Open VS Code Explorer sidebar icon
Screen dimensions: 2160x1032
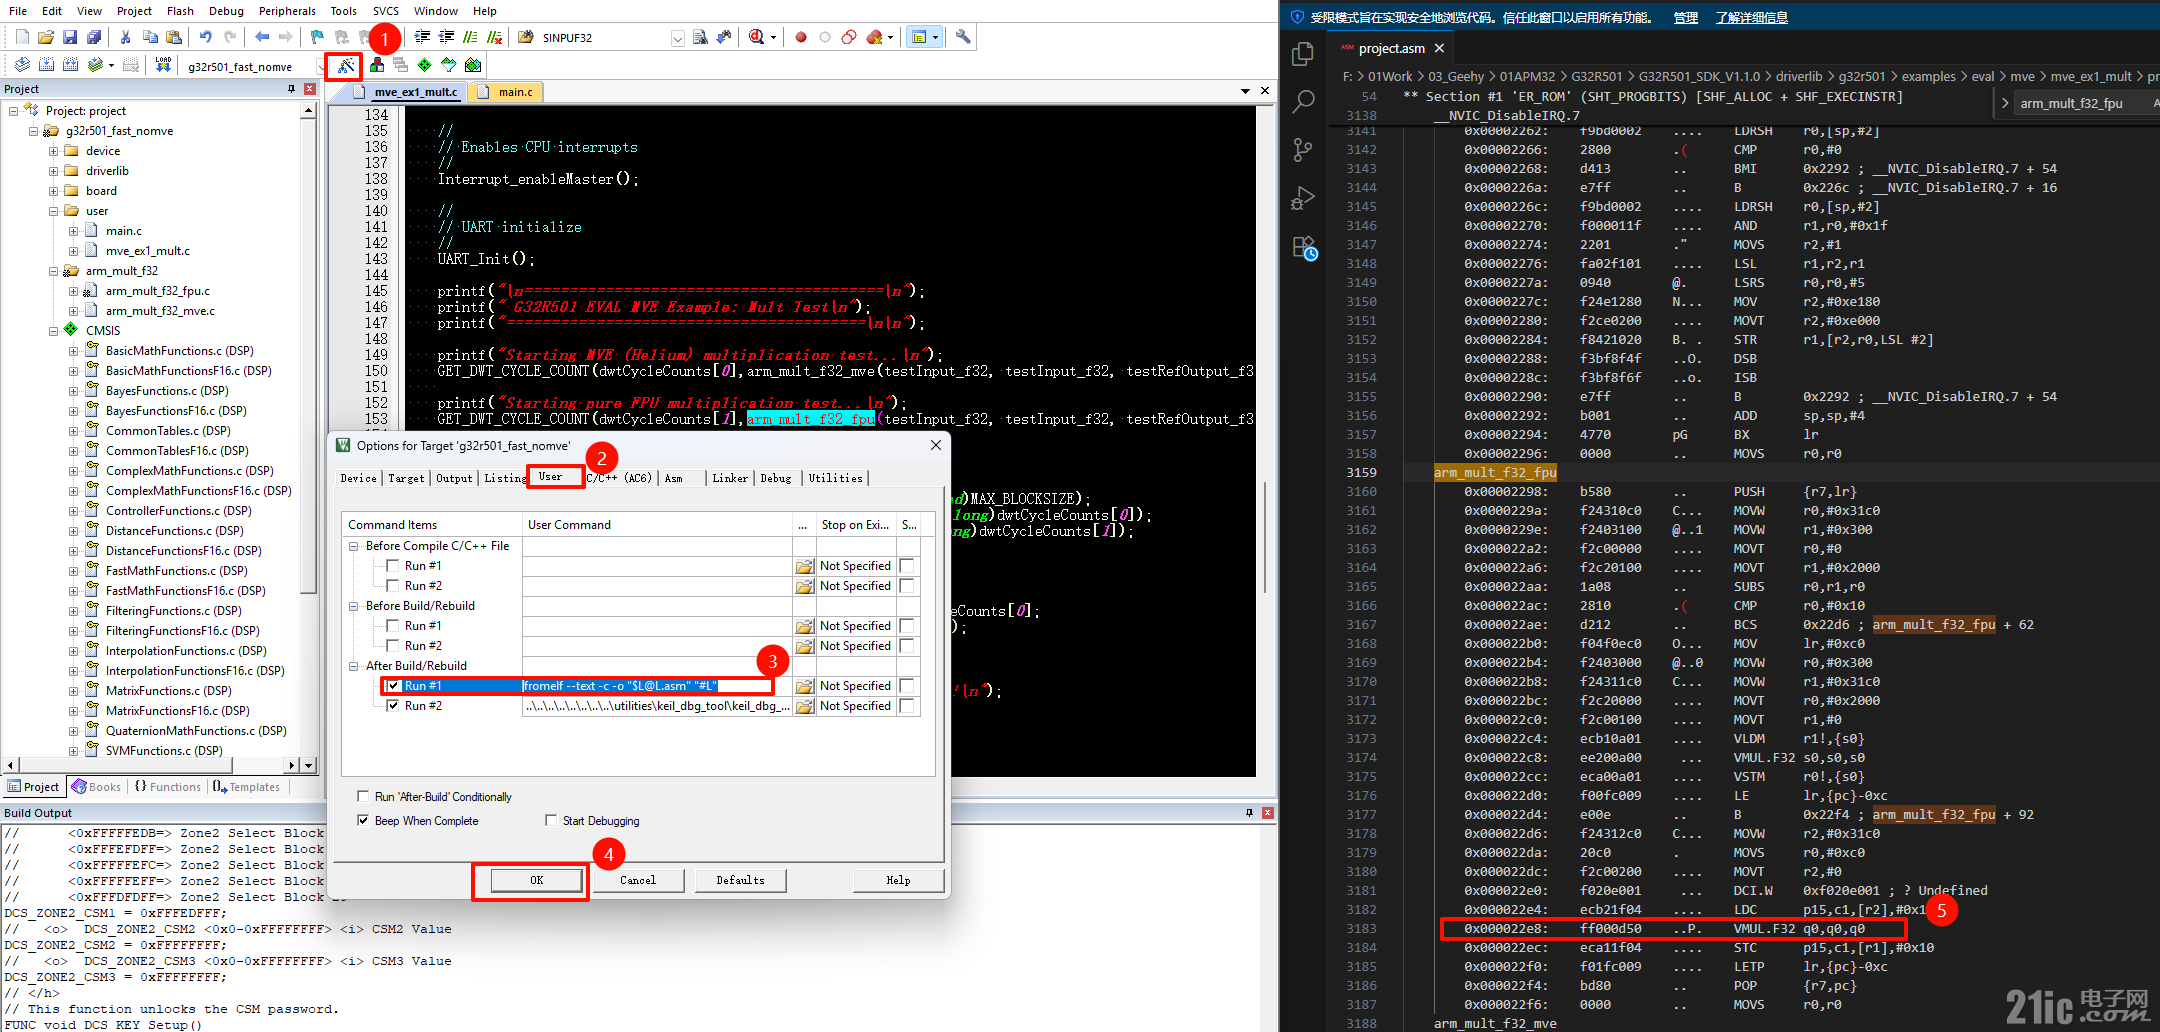tap(1303, 53)
